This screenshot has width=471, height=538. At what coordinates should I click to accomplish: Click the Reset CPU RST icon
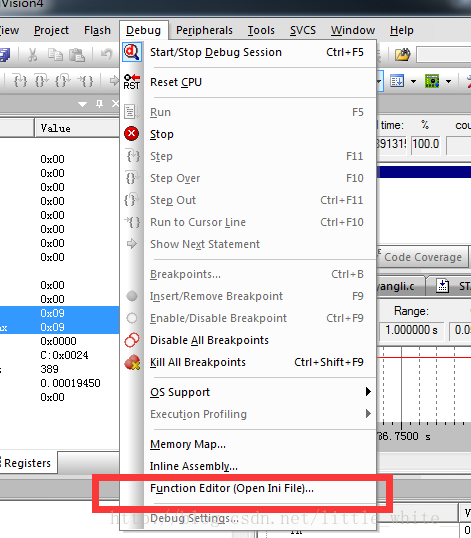pyautogui.click(x=132, y=82)
